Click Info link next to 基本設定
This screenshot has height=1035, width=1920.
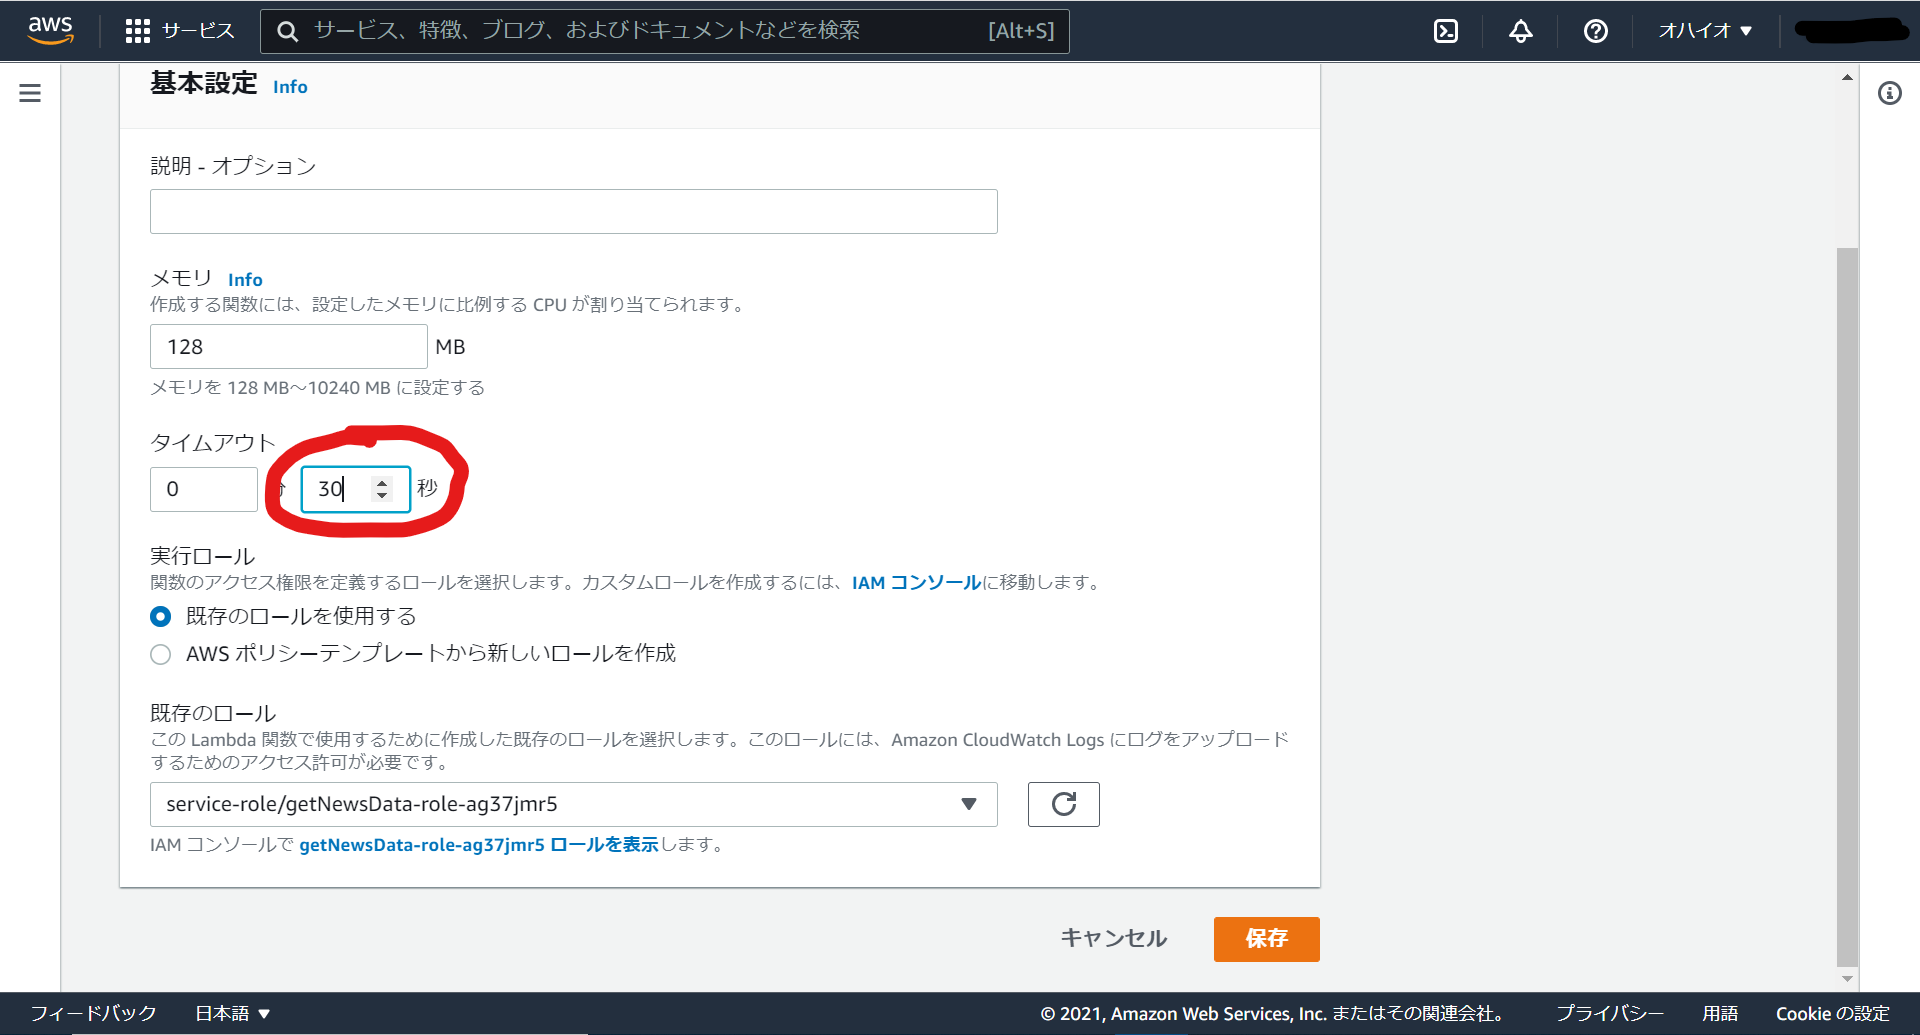[290, 87]
